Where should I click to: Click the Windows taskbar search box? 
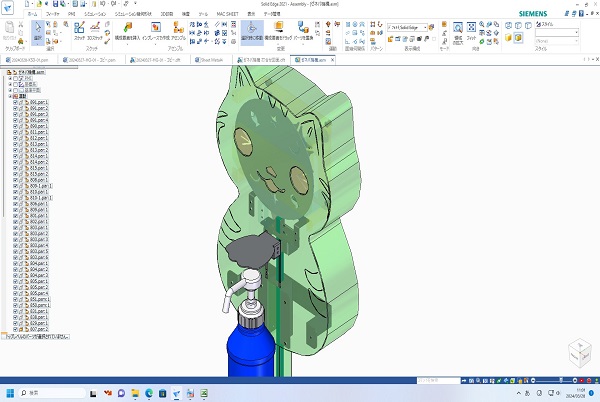tap(52, 393)
